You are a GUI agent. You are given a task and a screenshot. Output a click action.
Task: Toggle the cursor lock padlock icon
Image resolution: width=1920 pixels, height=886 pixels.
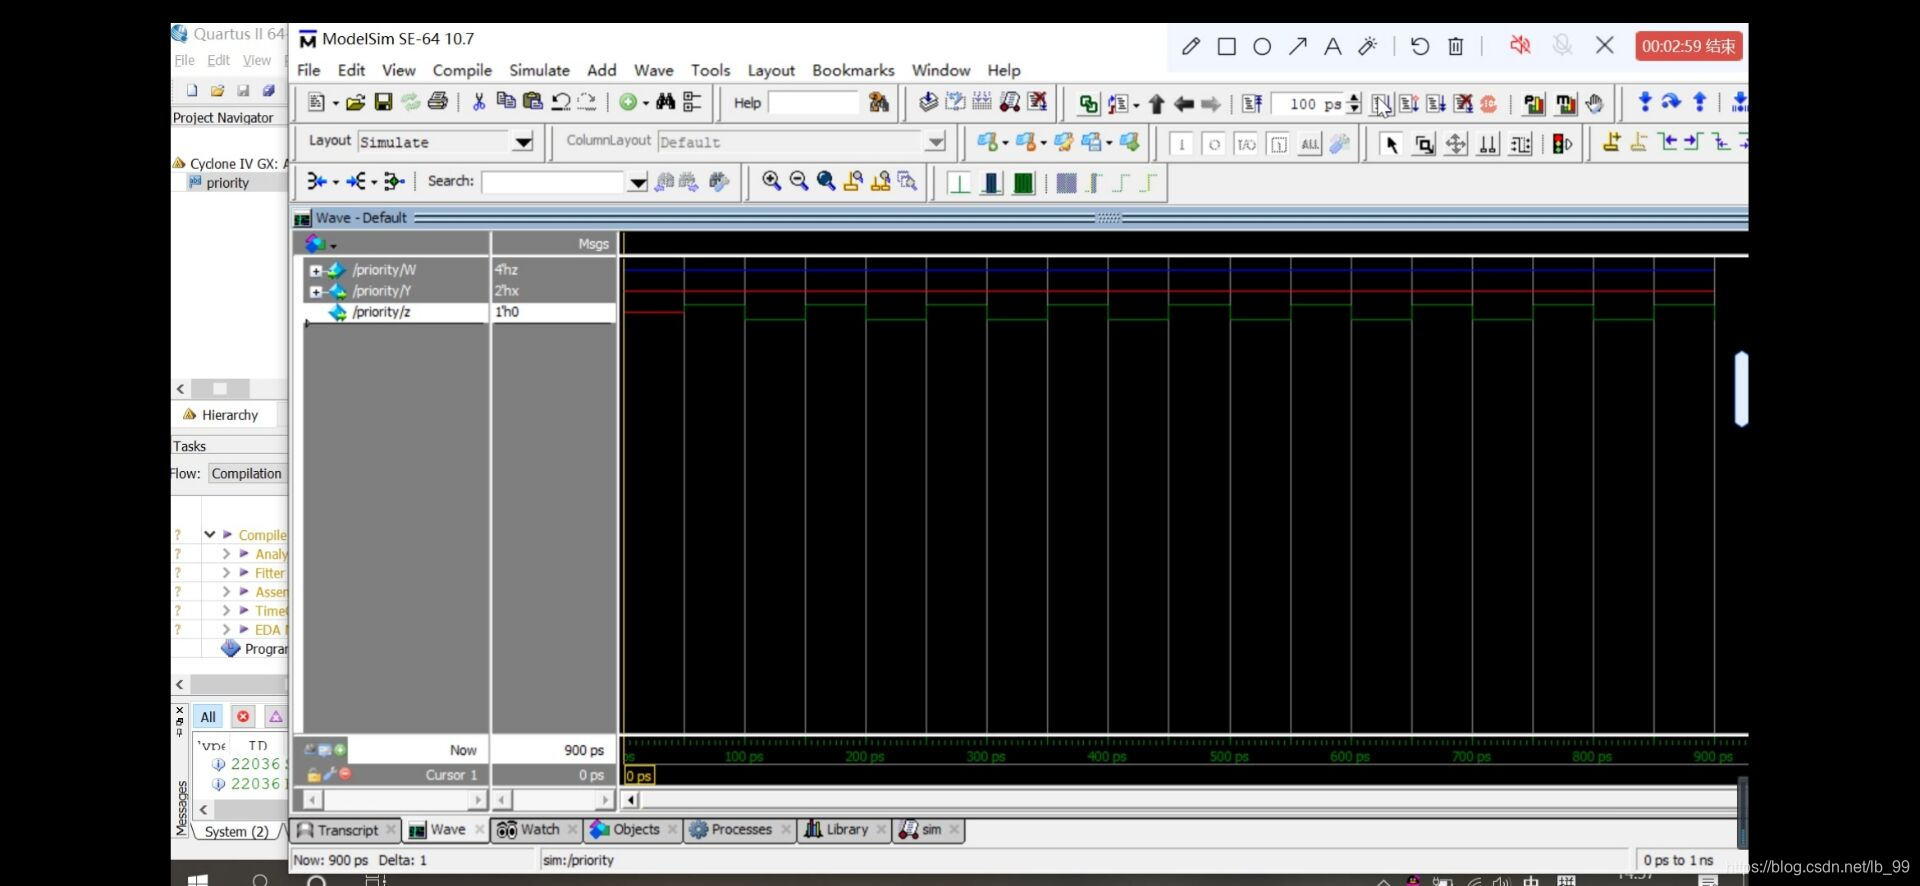[x=314, y=774]
